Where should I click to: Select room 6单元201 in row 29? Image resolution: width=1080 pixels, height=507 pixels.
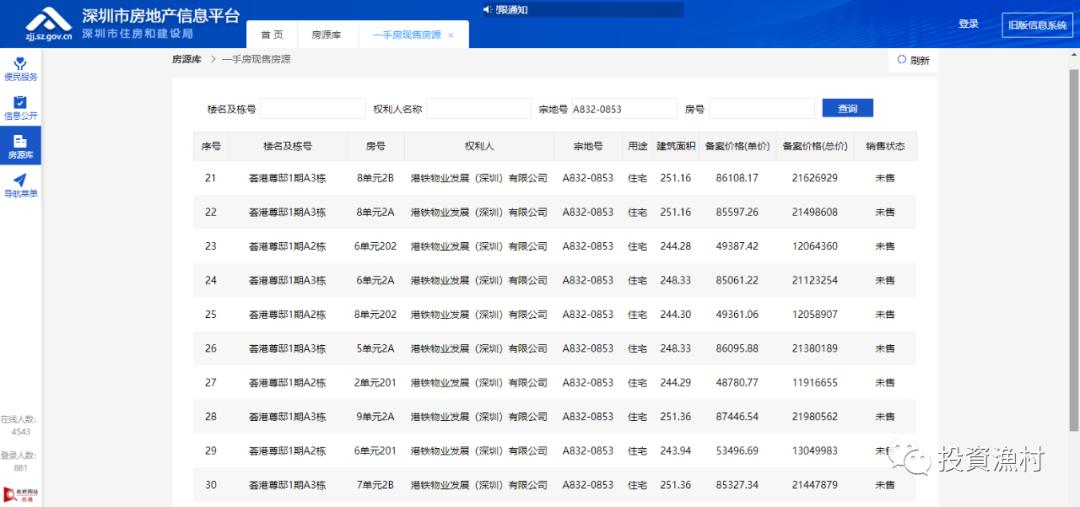[x=375, y=451]
